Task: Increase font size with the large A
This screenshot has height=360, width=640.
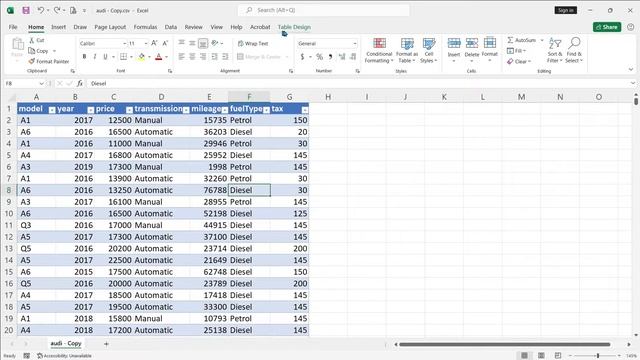Action: [x=154, y=43]
